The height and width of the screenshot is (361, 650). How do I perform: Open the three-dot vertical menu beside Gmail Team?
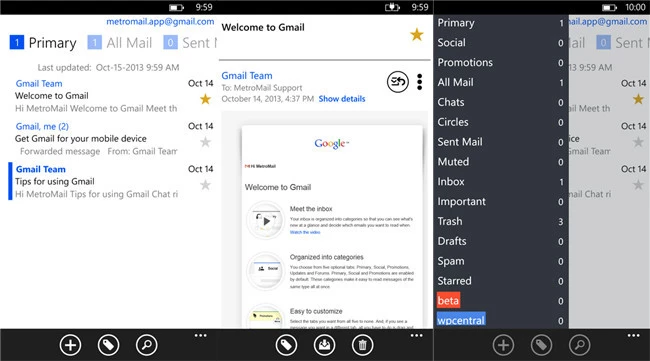pyautogui.click(x=420, y=82)
